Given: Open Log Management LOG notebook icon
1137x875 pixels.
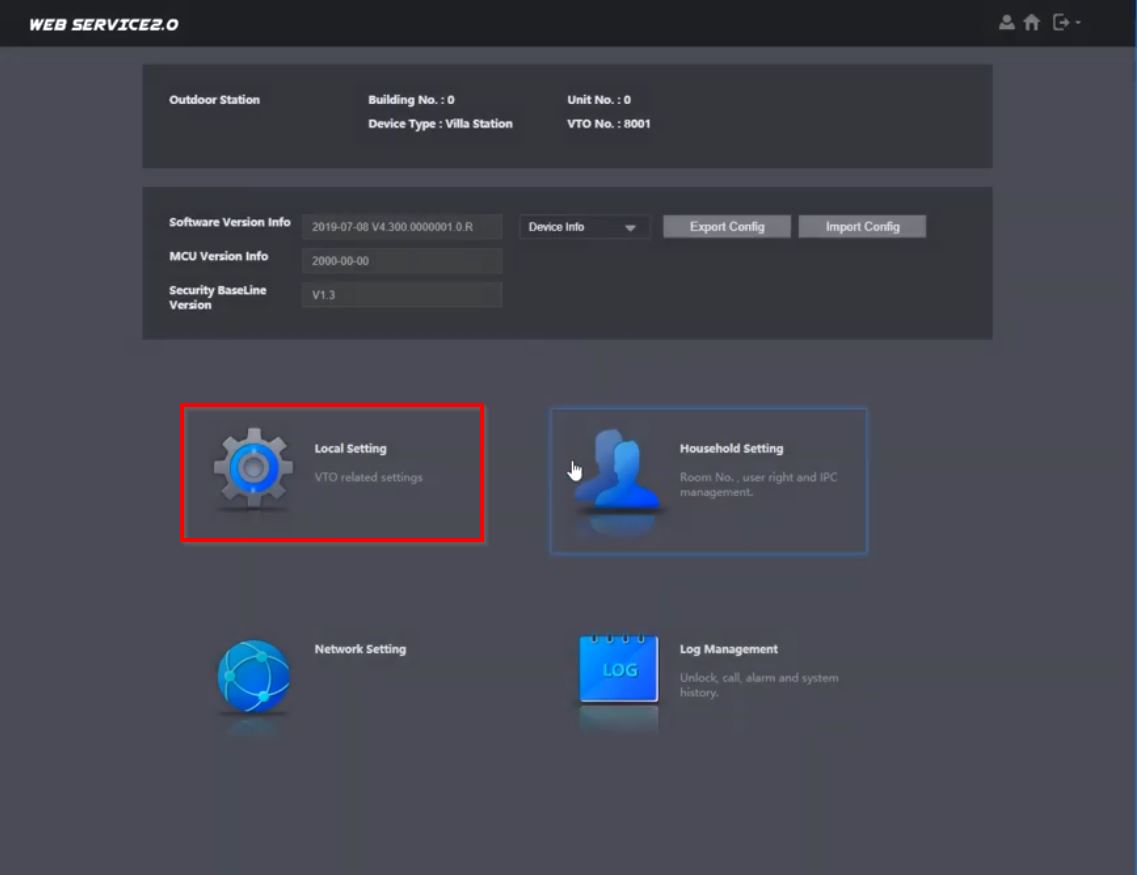Looking at the screenshot, I should coord(619,668).
